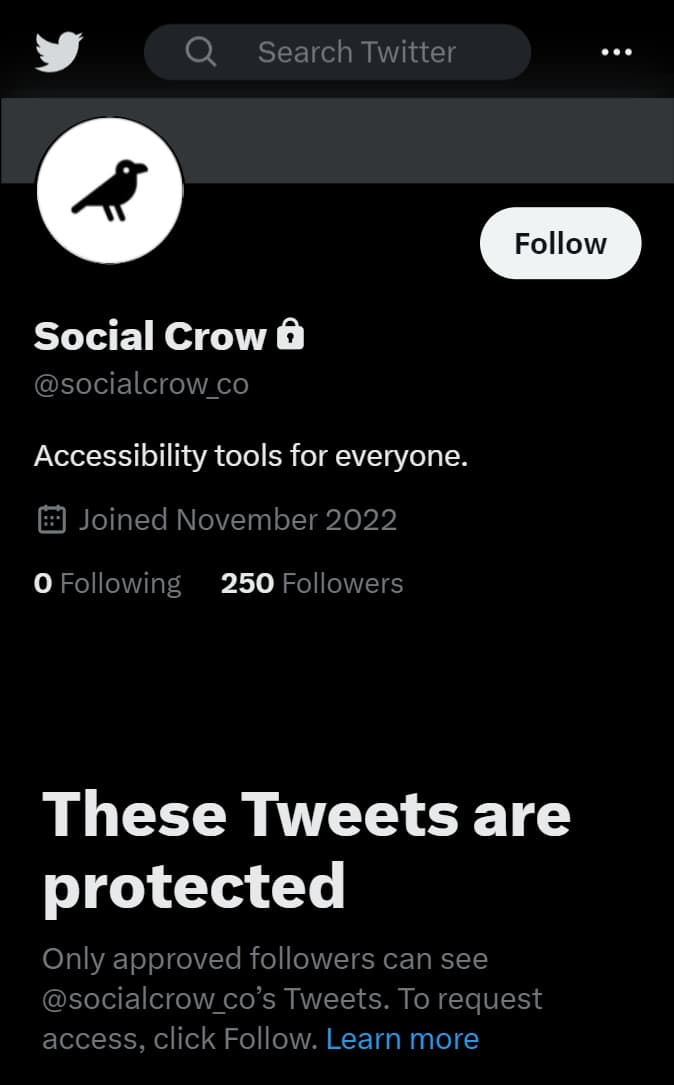Select the magnifying glass search icon

[x=200, y=51]
